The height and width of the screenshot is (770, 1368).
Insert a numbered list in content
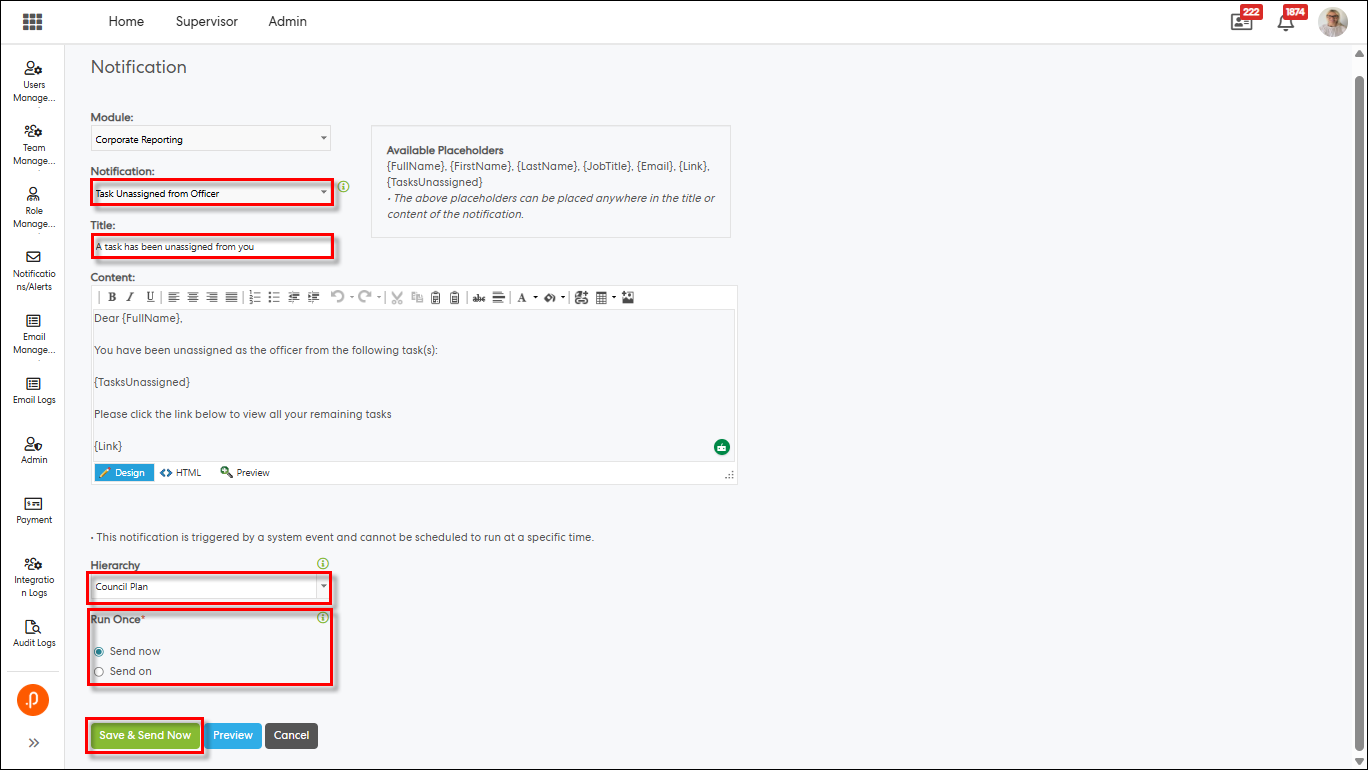[254, 297]
